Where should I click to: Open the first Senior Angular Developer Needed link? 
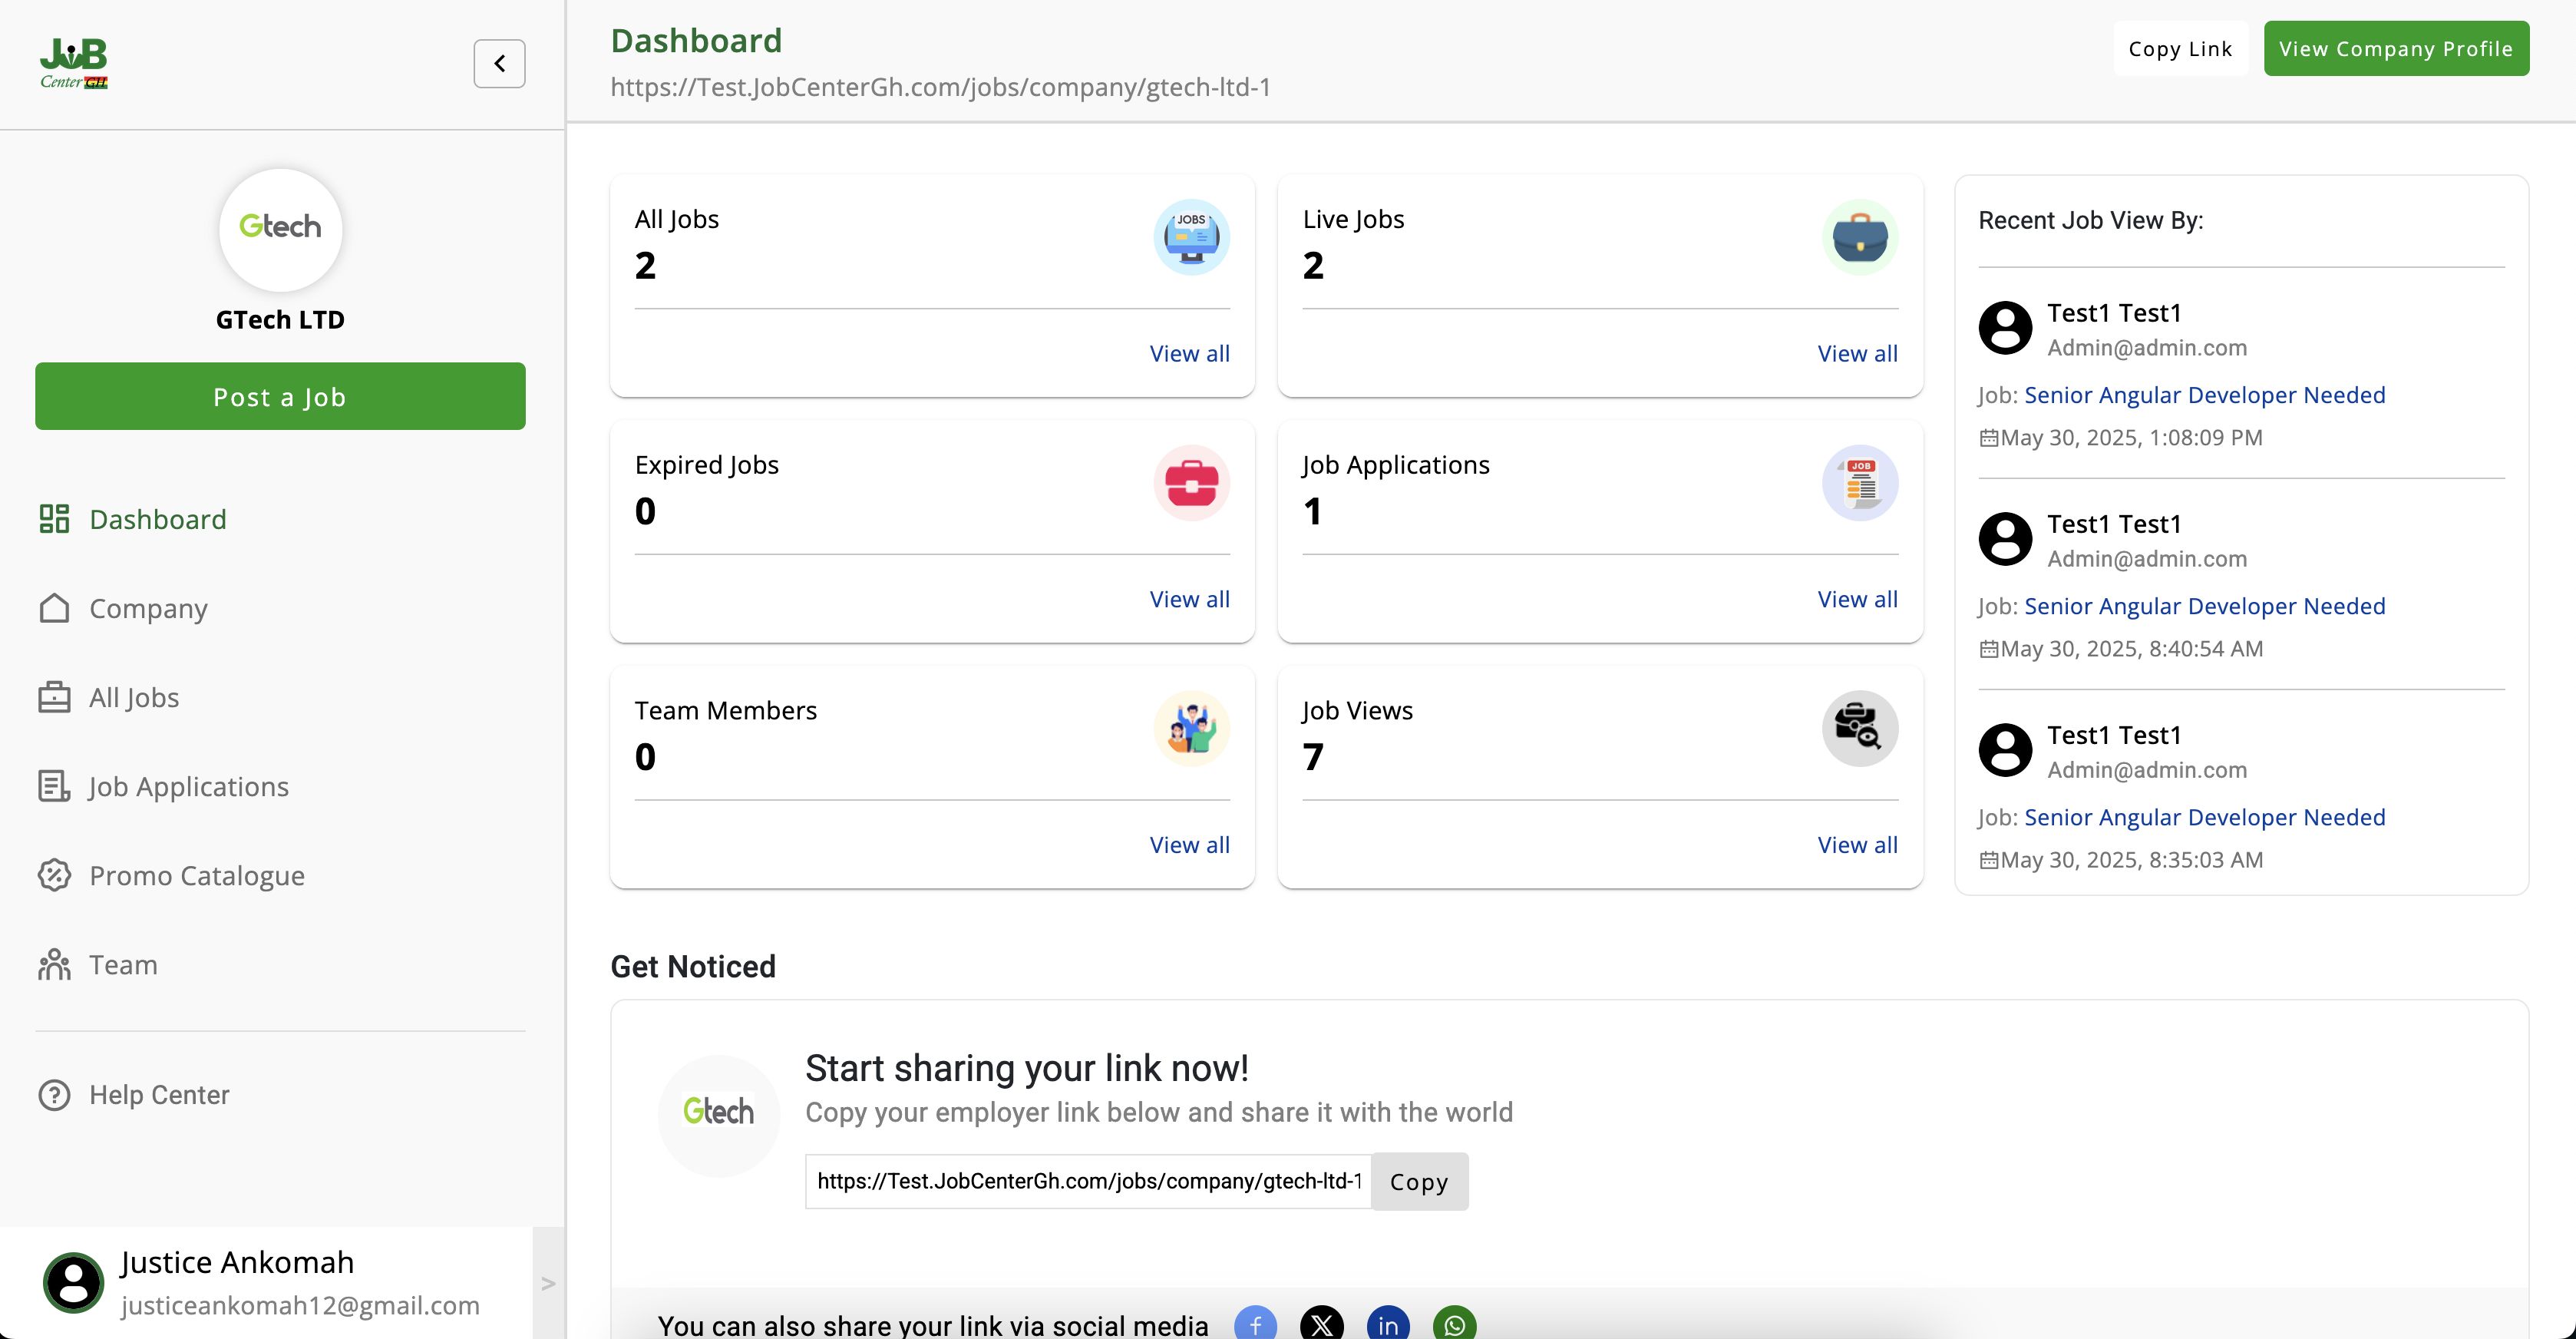pos(2204,395)
